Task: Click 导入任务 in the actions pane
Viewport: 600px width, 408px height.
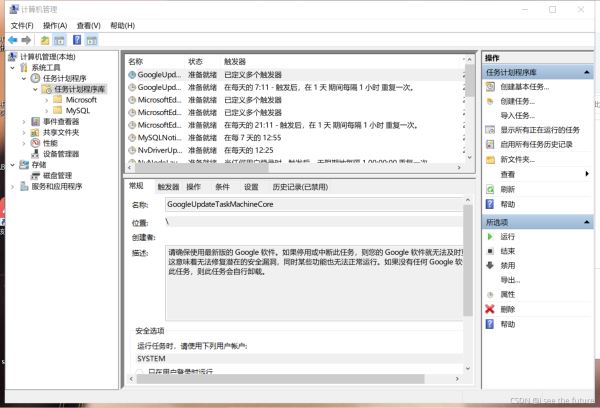Action: 517,116
